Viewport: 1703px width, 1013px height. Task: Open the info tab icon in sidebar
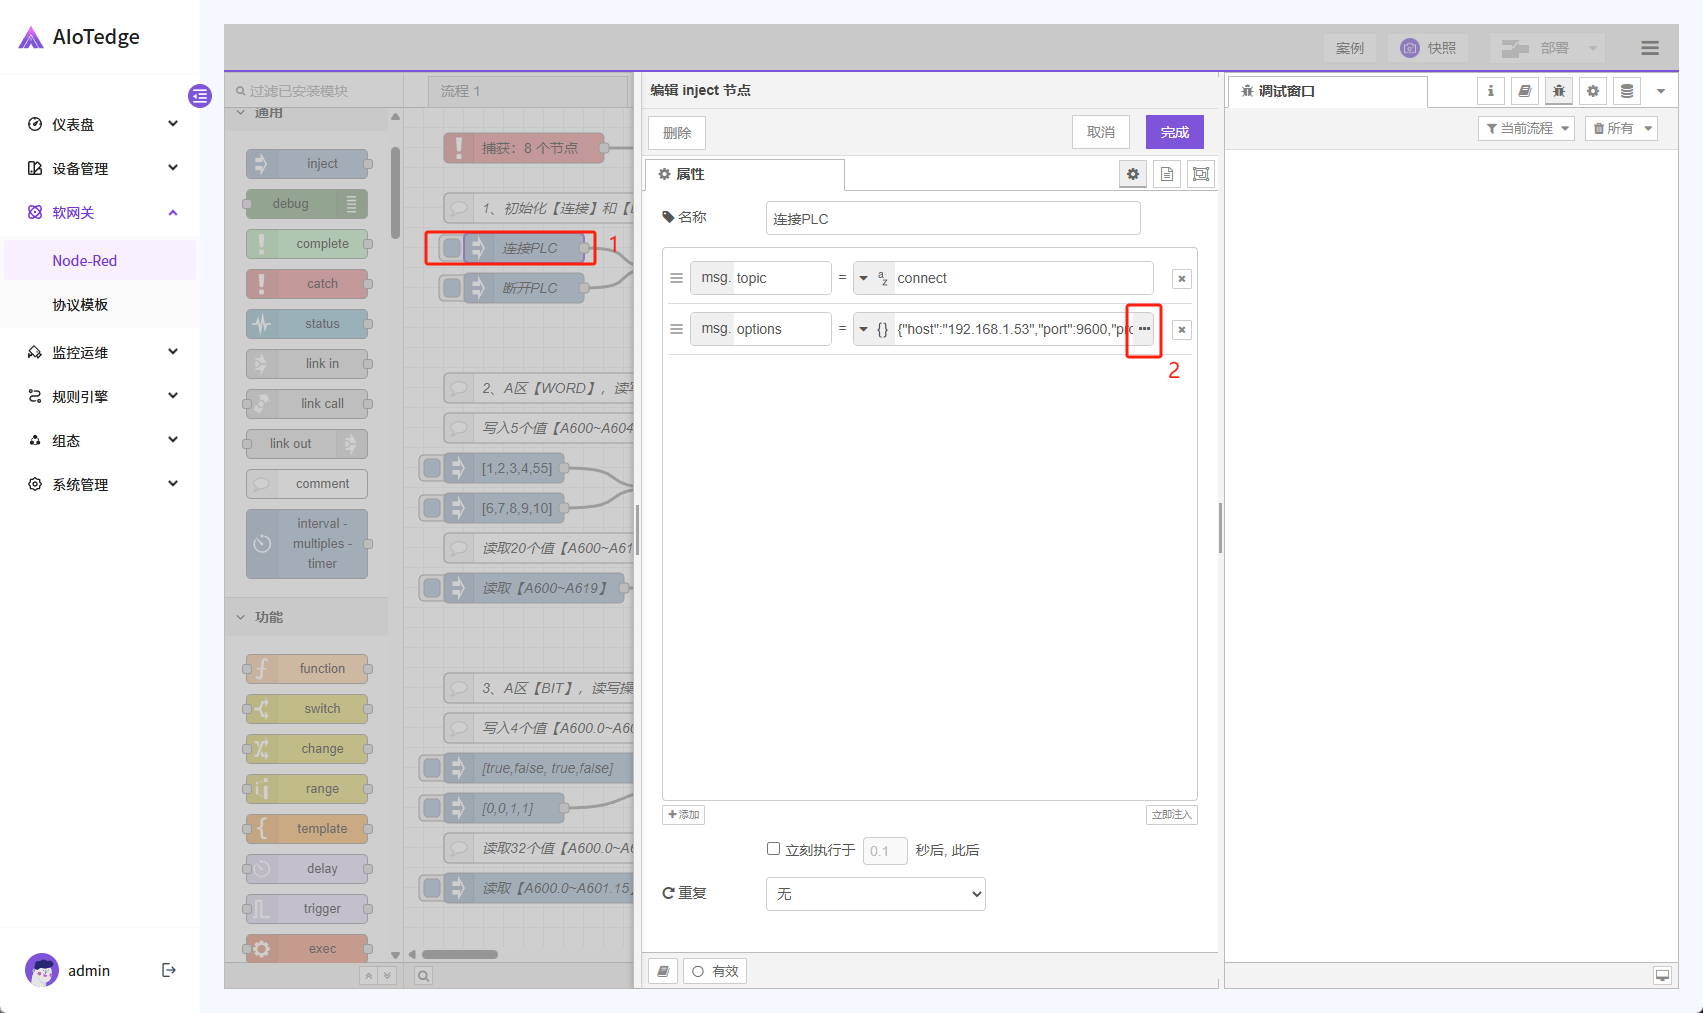point(1490,91)
